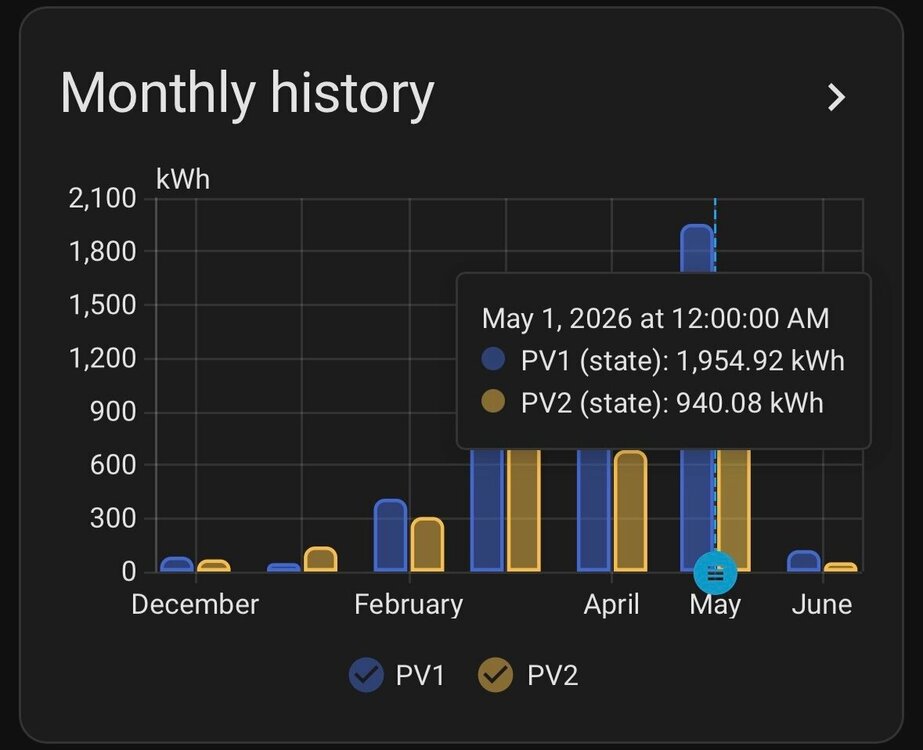Select the December PV1 blue bar
Image resolution: width=923 pixels, height=750 pixels.
177,564
